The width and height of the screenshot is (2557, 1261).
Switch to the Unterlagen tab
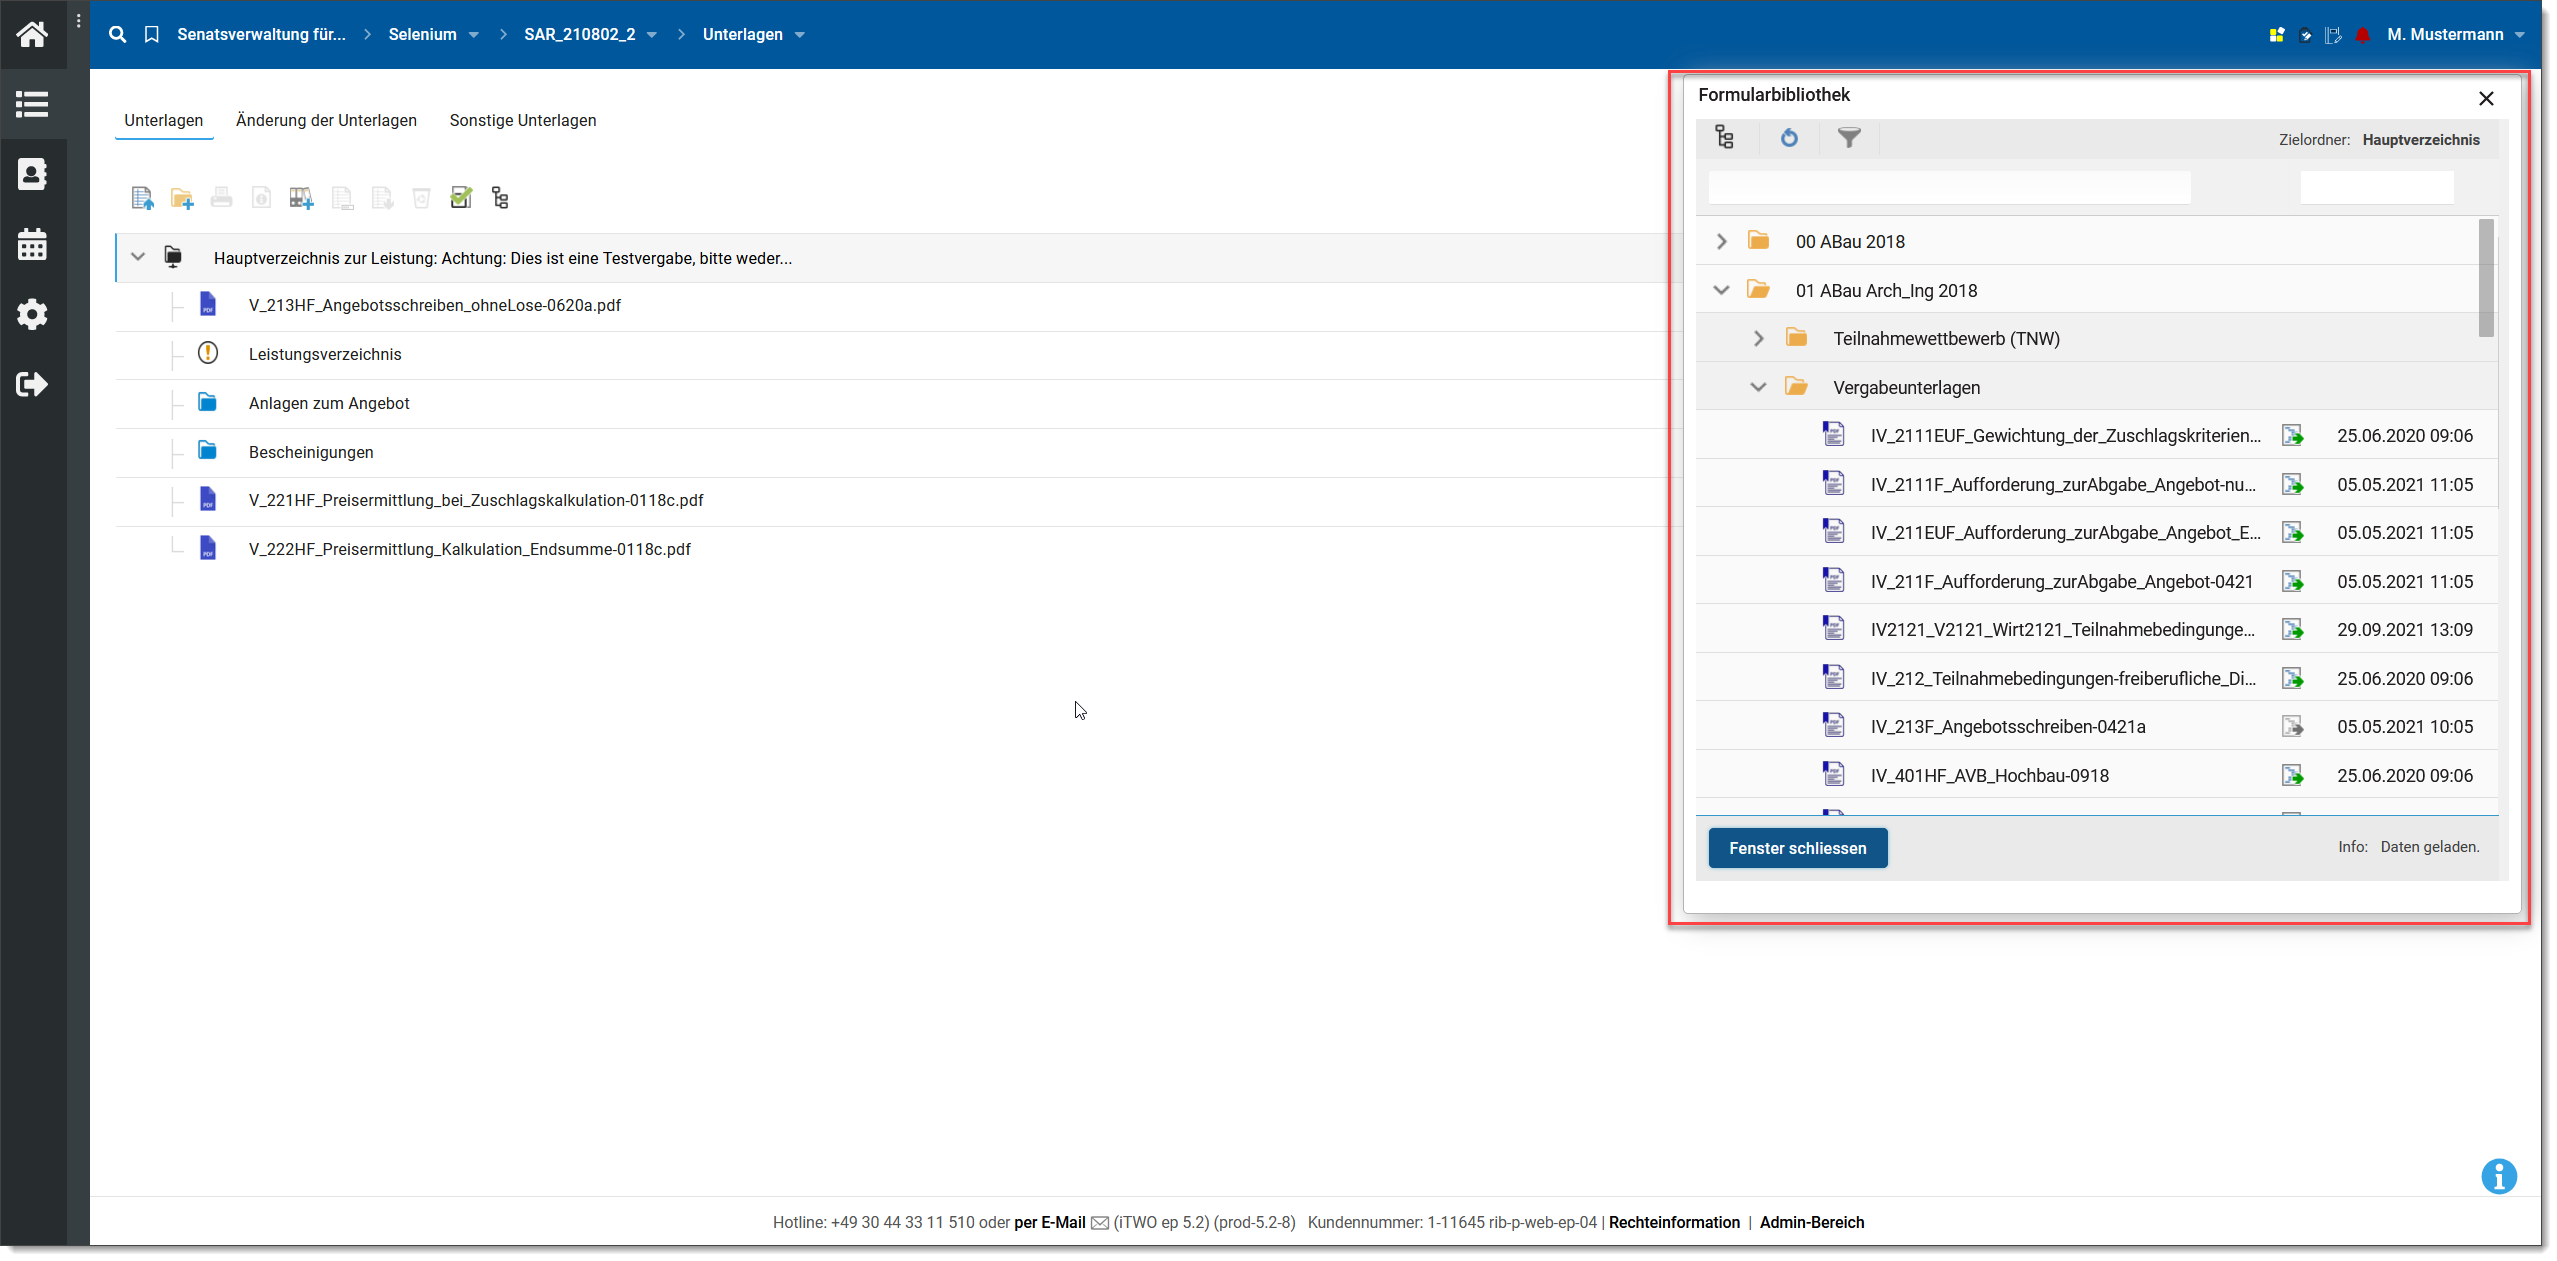(163, 120)
